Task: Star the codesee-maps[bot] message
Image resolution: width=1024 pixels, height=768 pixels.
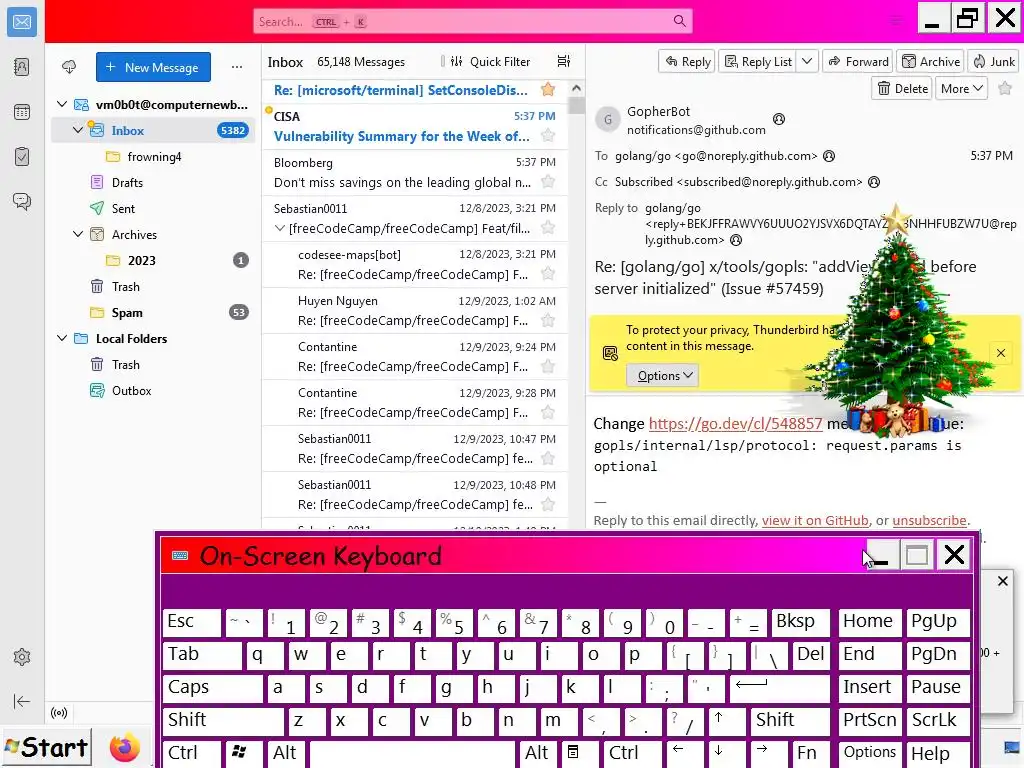Action: (x=548, y=274)
